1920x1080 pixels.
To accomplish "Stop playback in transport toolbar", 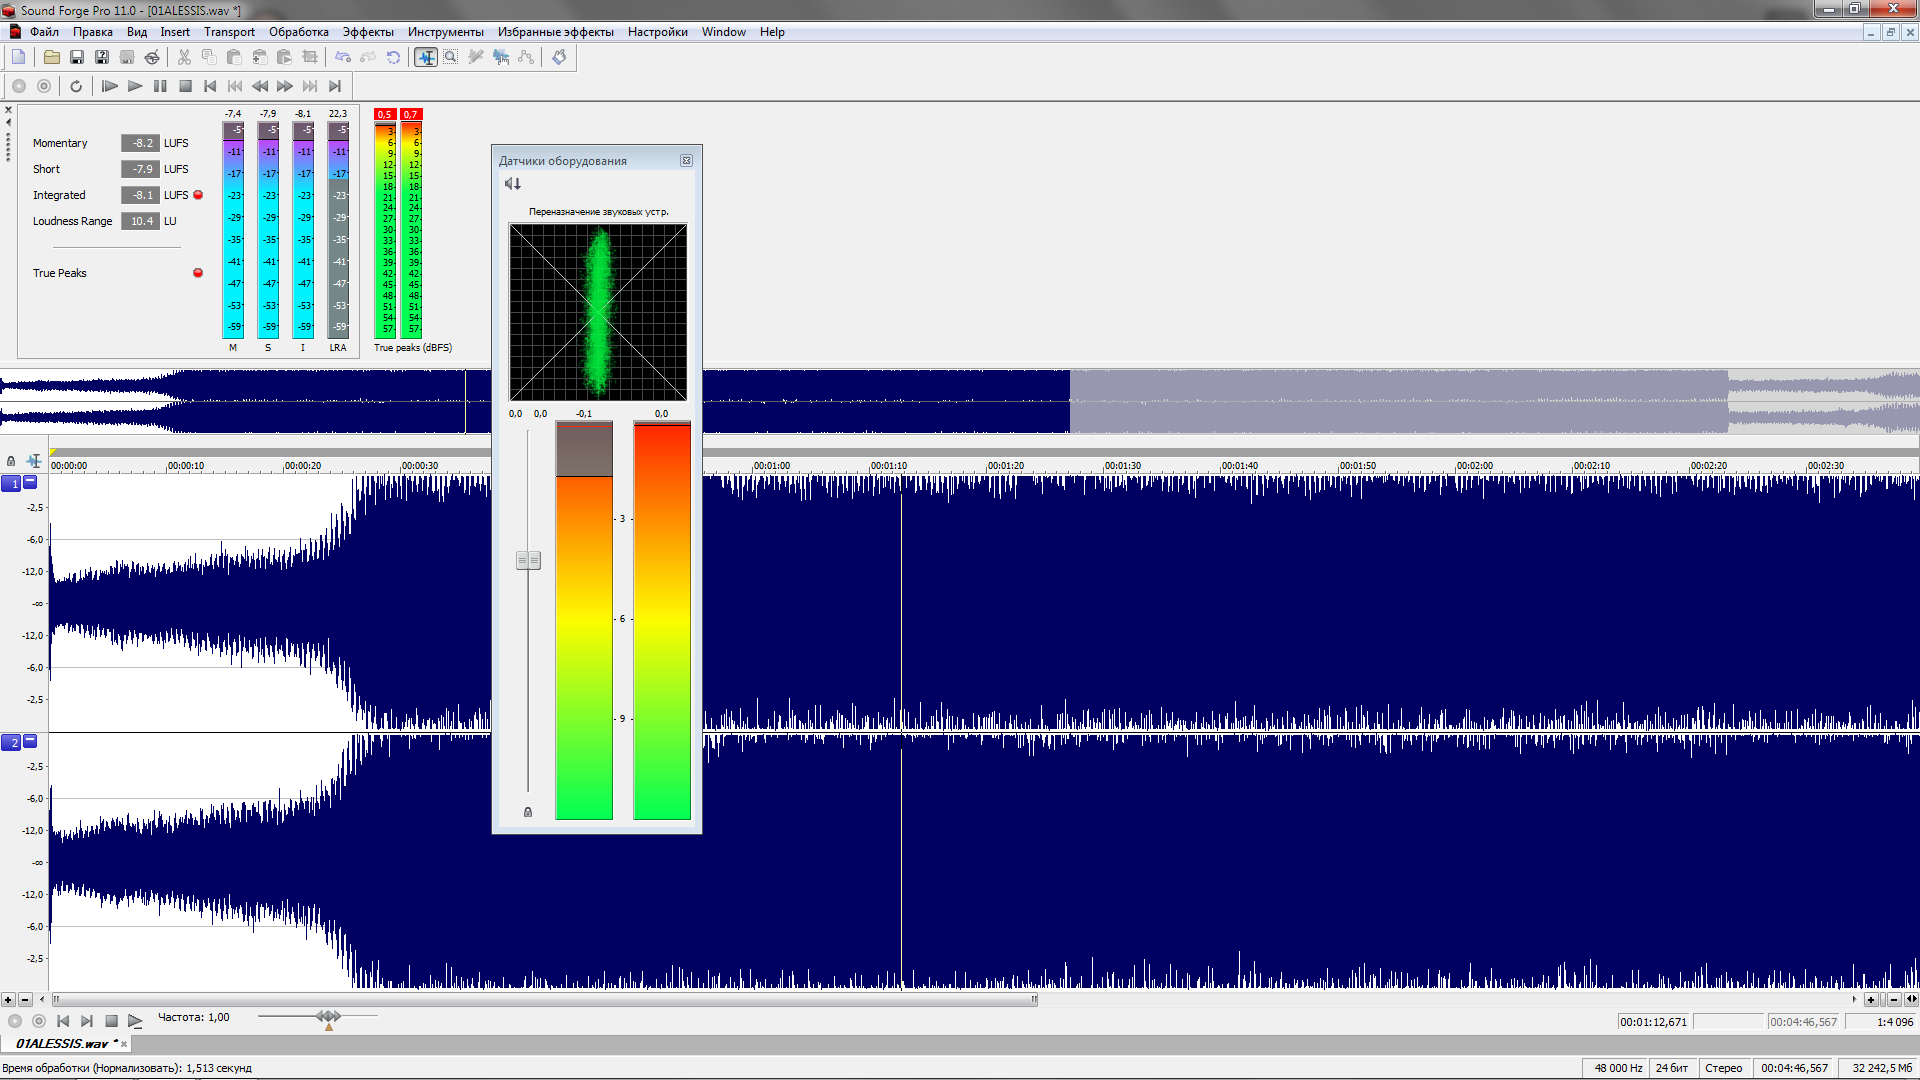I will pyautogui.click(x=185, y=86).
